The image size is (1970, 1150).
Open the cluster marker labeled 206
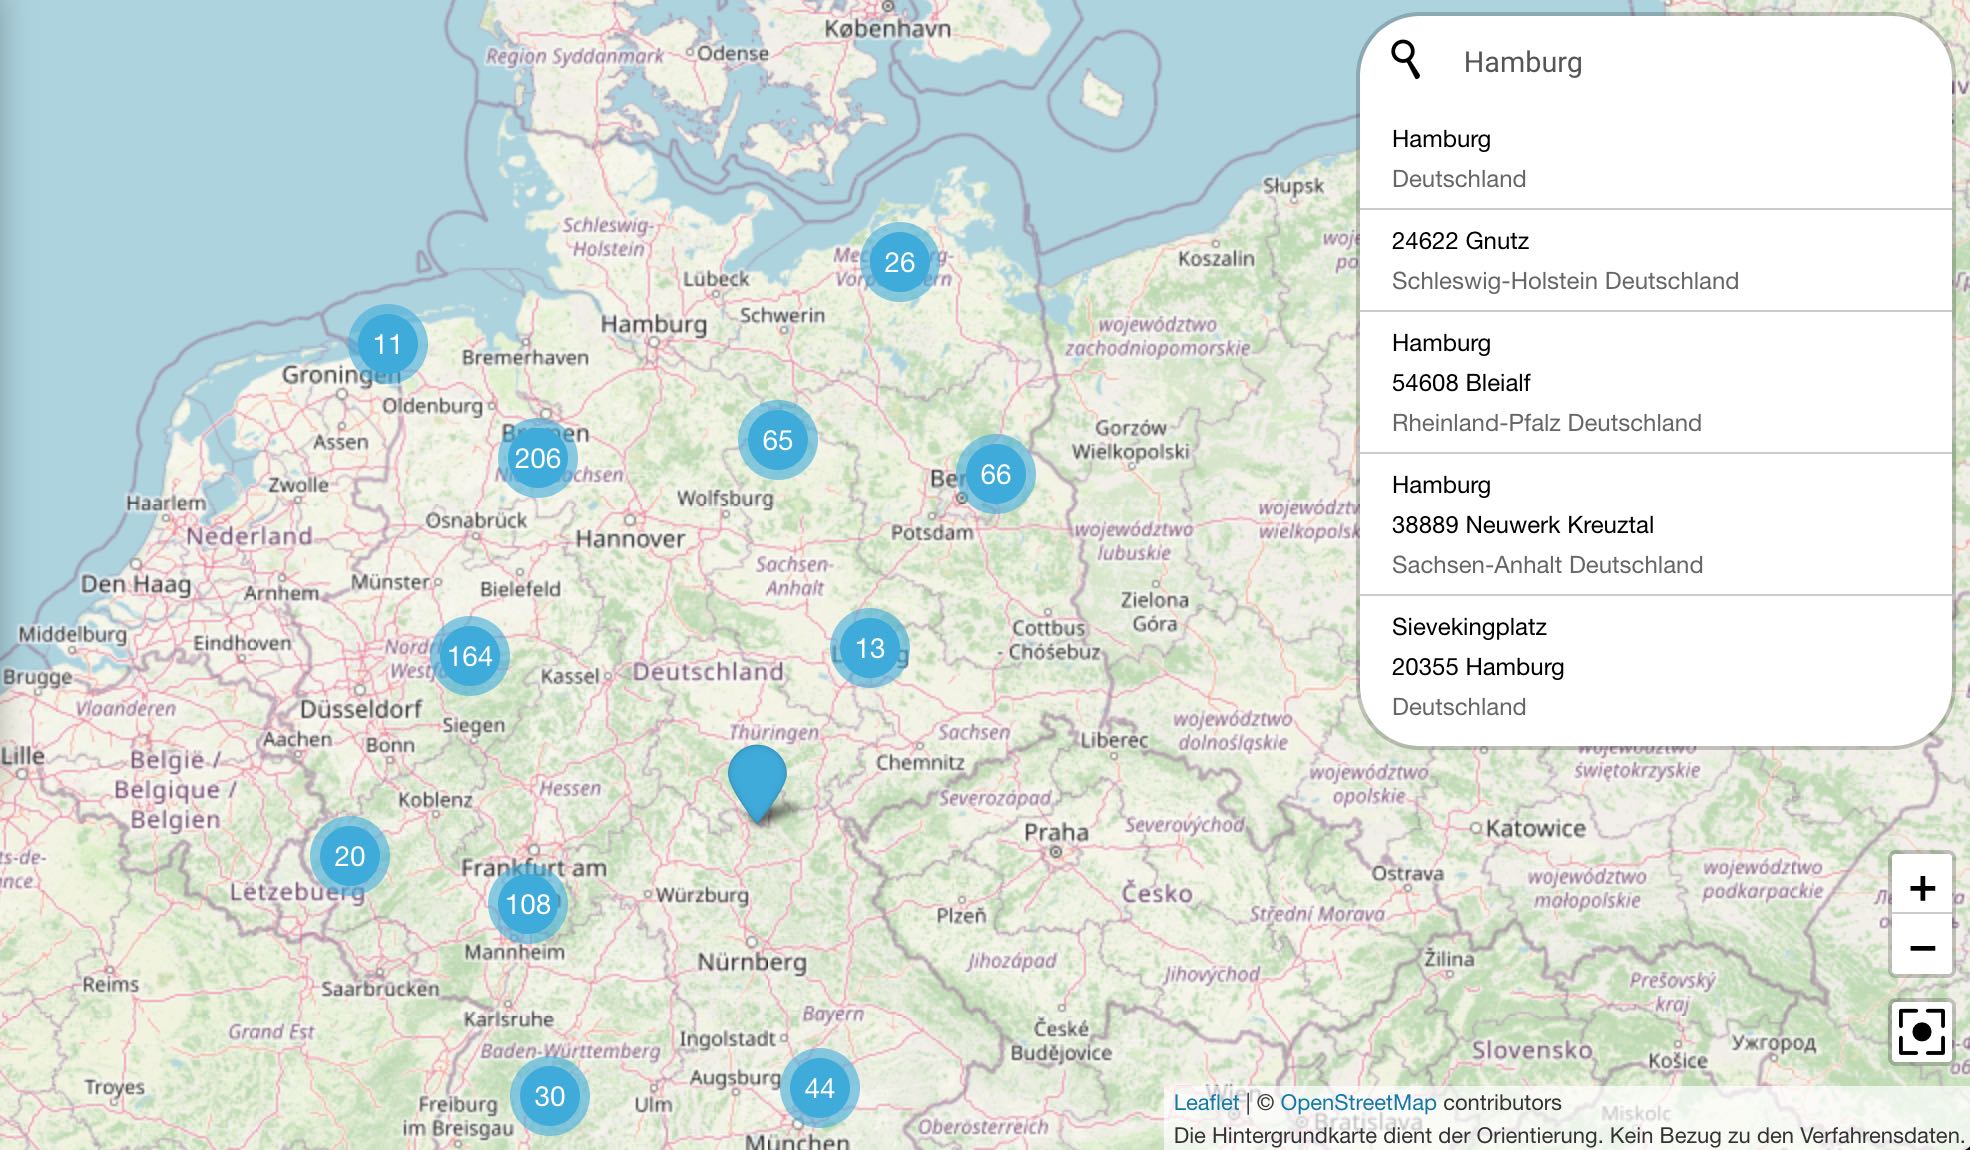(537, 458)
